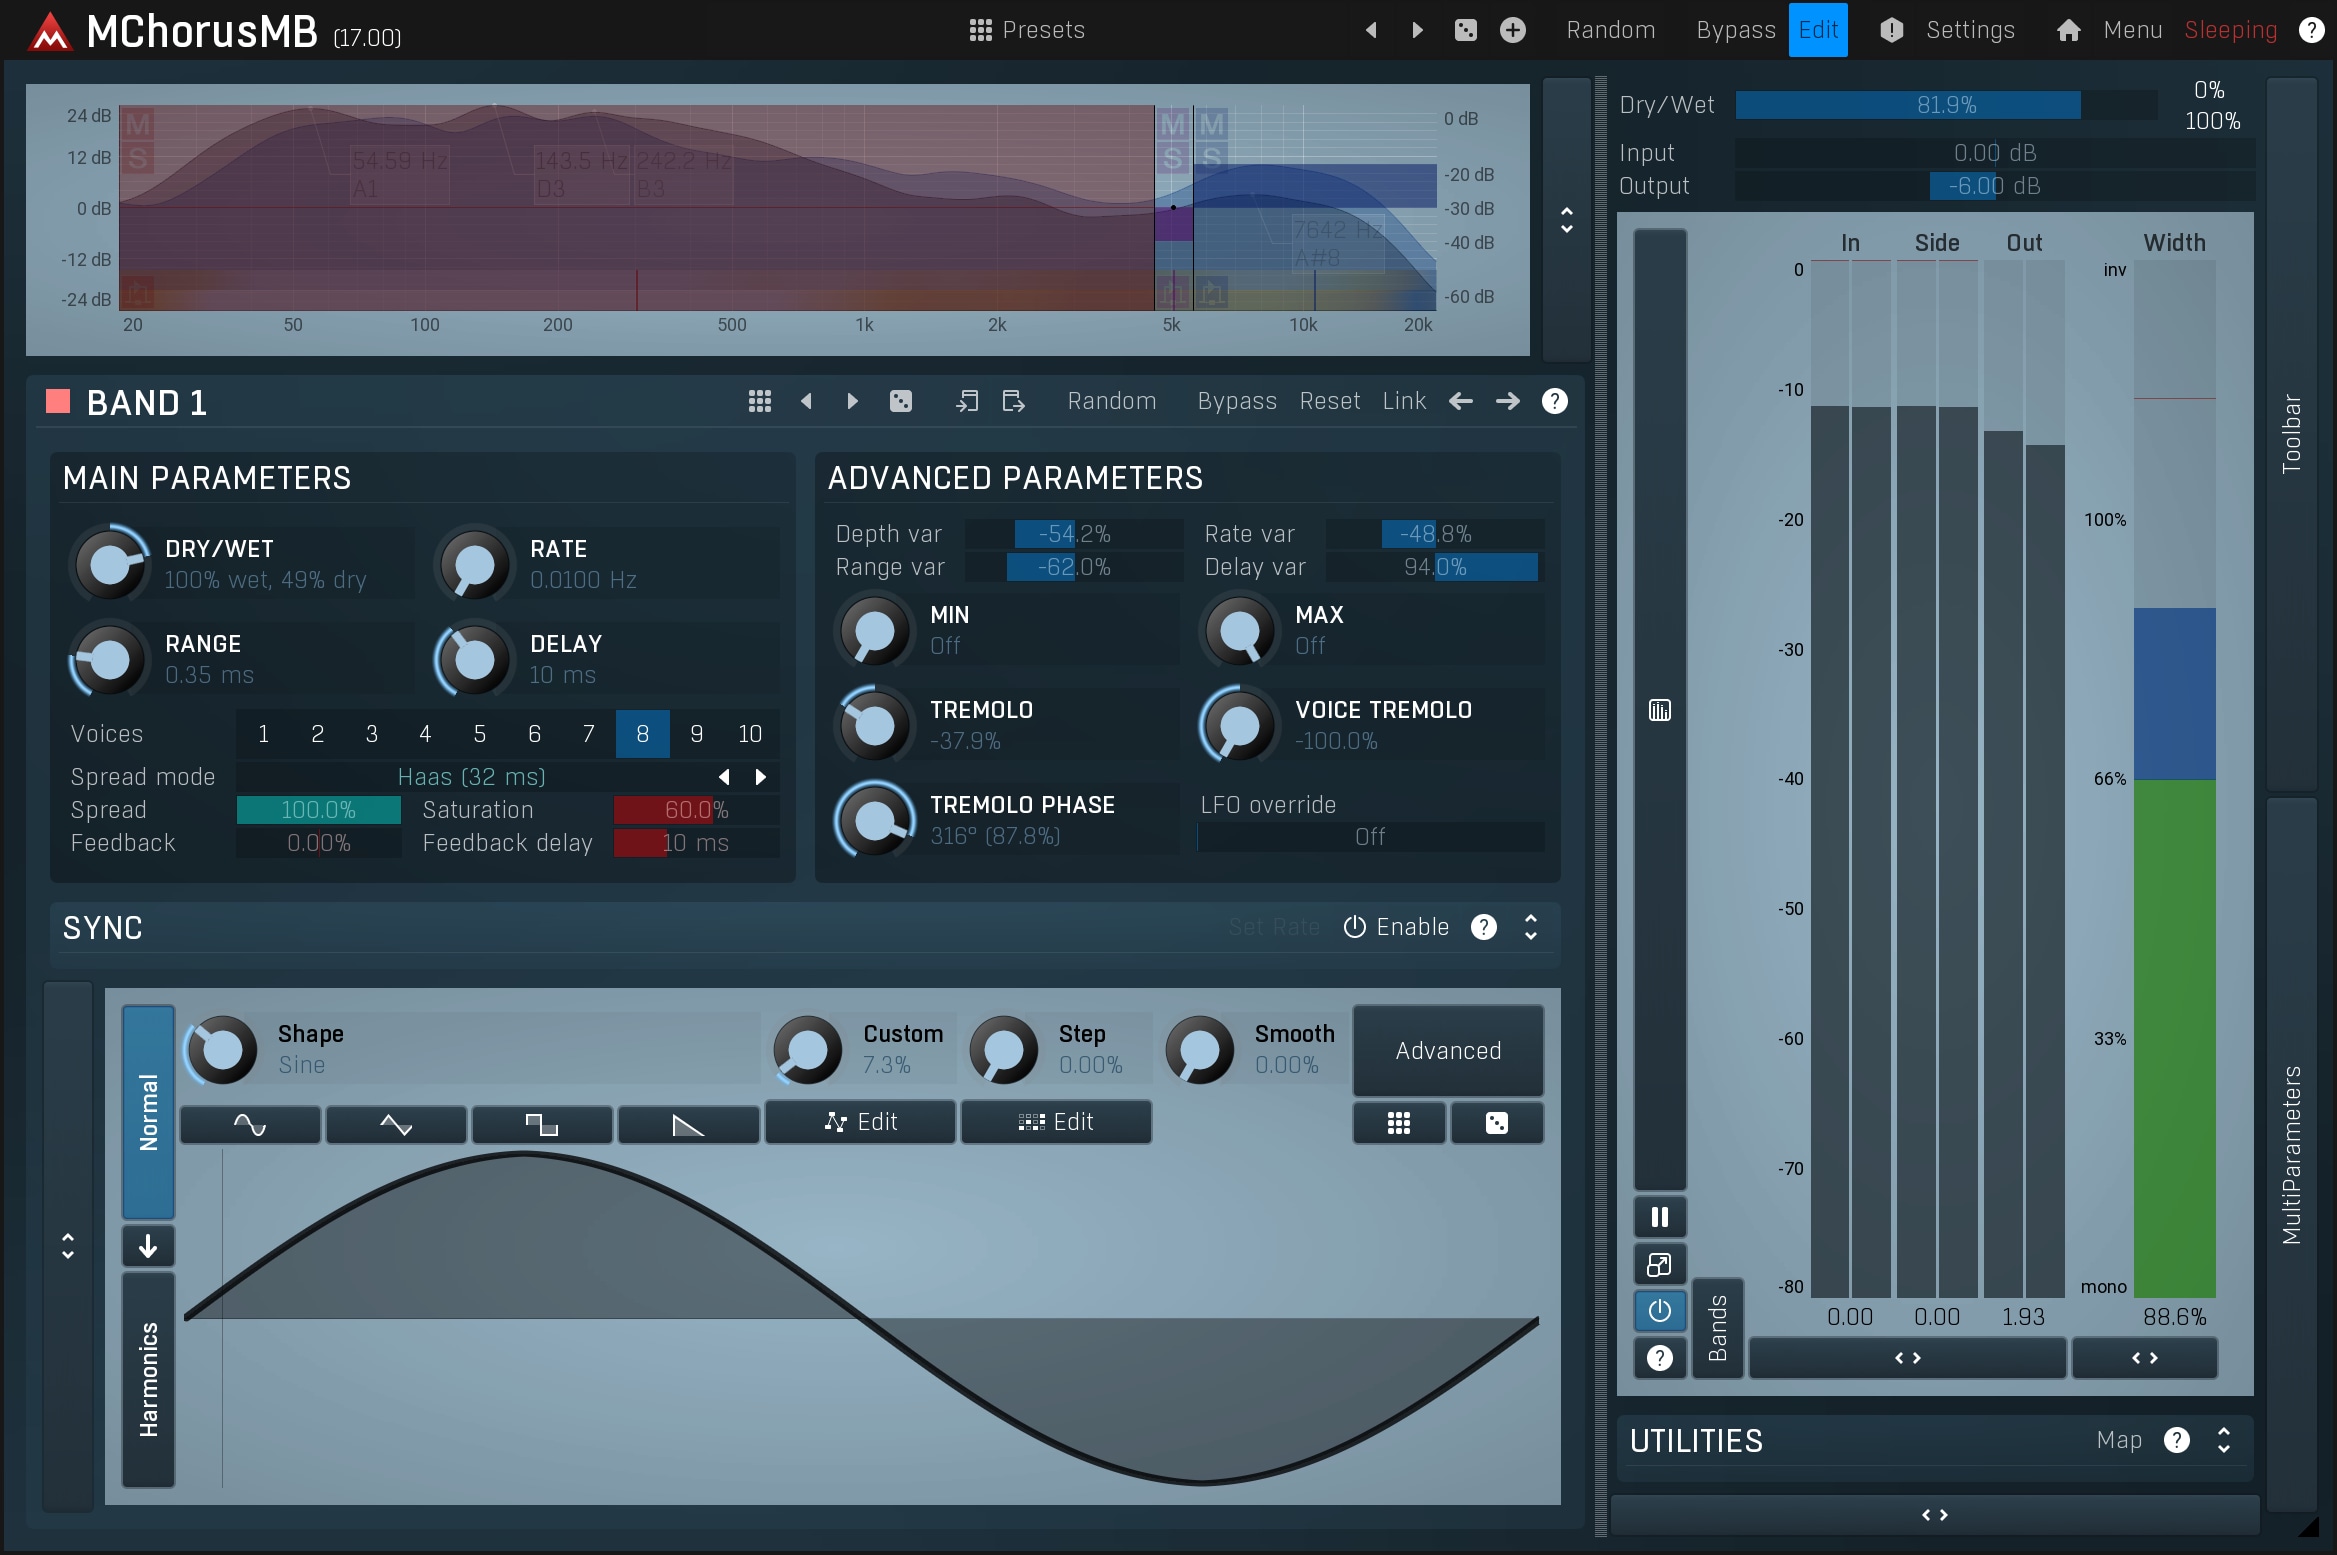
Task: Adjust the top Dry/Wet slider
Action: click(x=1945, y=105)
